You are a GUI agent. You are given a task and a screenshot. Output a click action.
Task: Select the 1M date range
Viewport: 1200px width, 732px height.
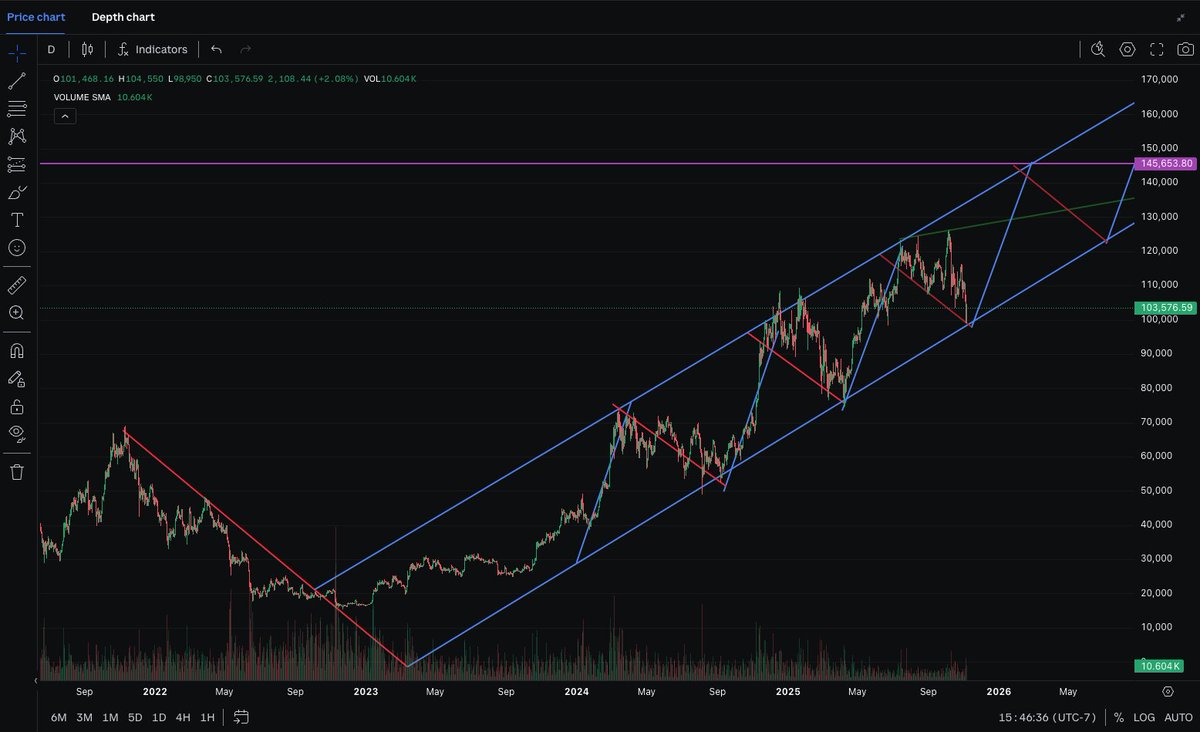click(110, 717)
